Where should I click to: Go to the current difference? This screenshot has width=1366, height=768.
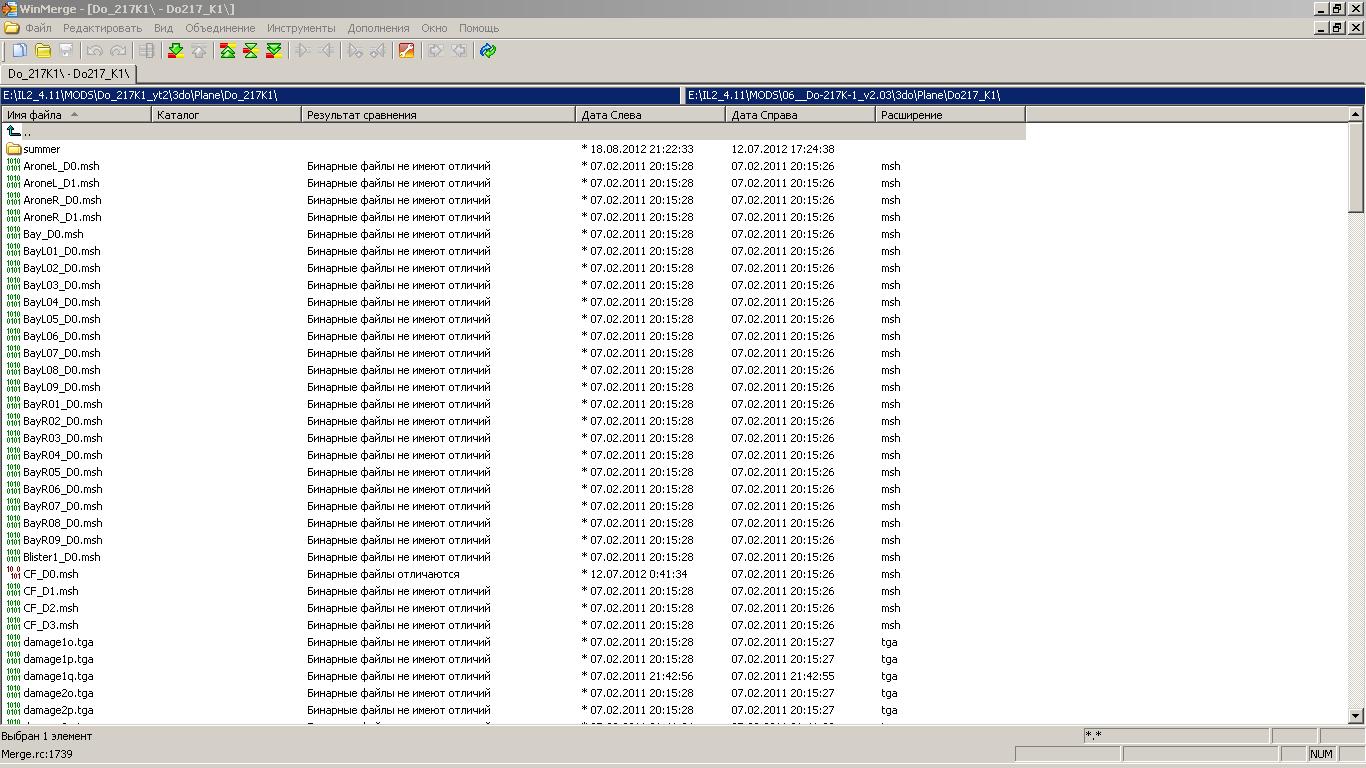(250, 51)
